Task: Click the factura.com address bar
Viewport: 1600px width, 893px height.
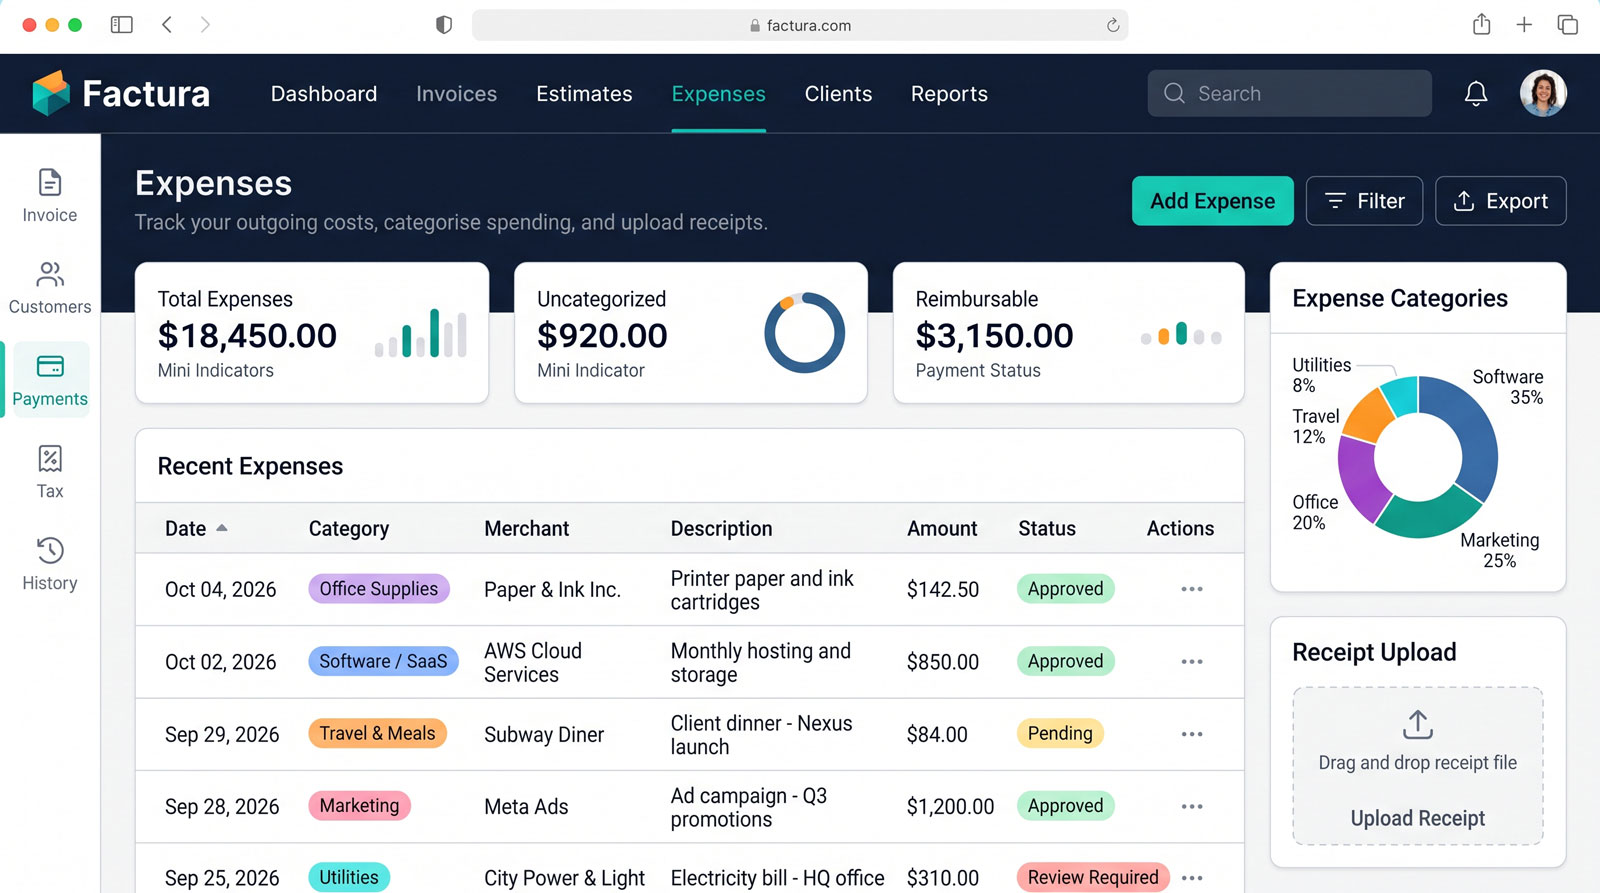Action: click(800, 25)
